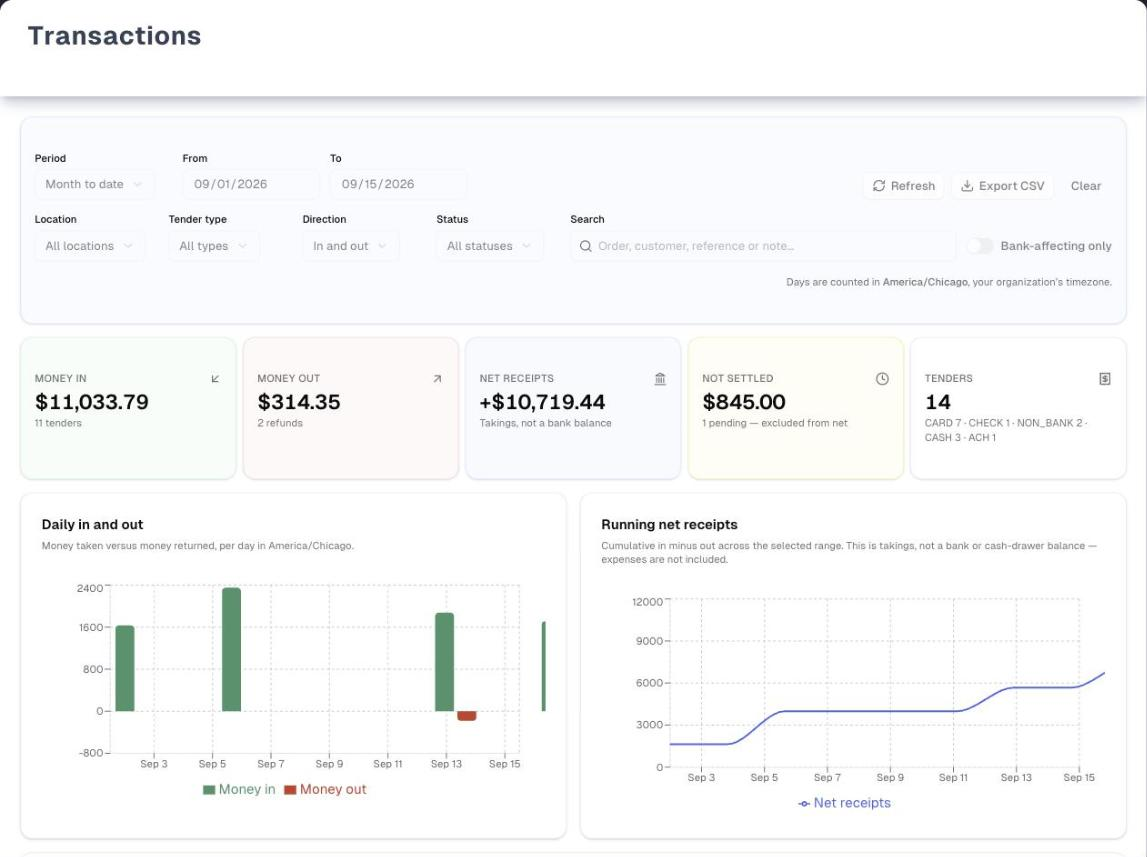Click the $11,033.79 Money In value
This screenshot has width=1147, height=857.
click(91, 401)
